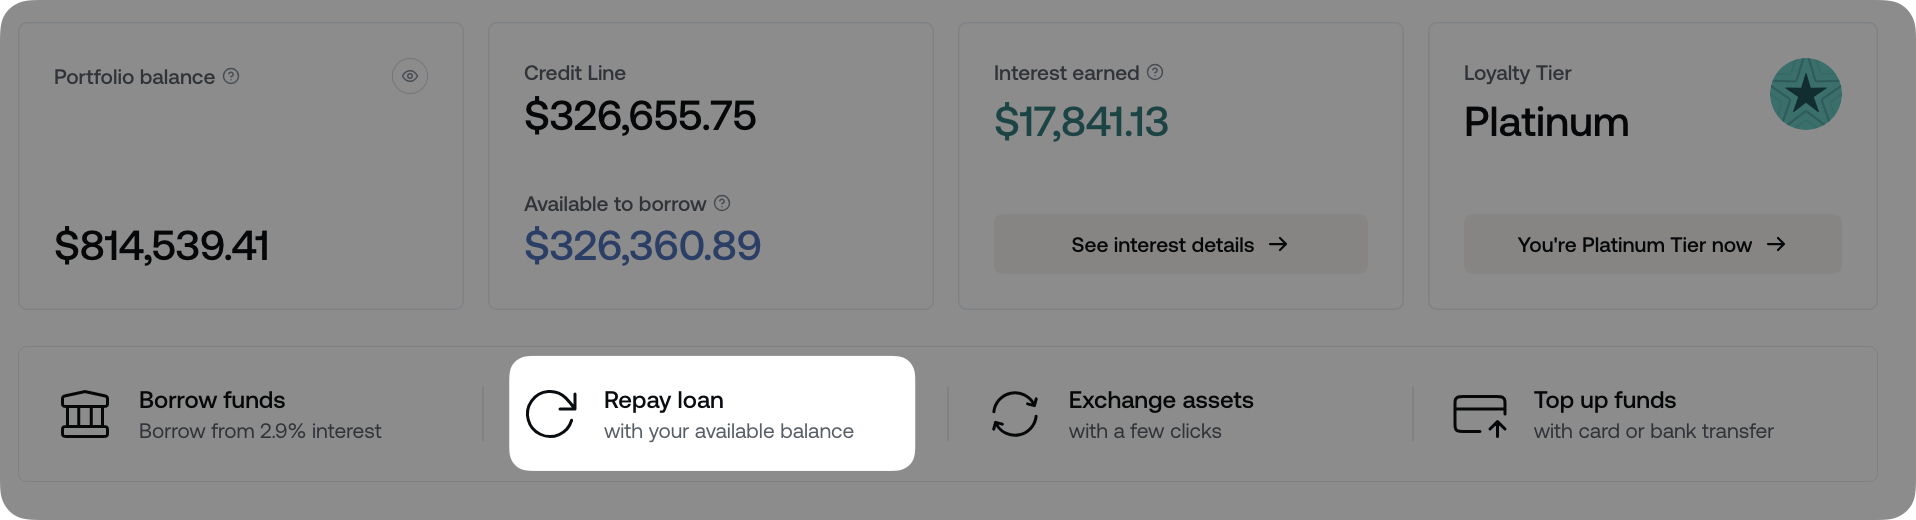This screenshot has height=520, width=1916.
Task: Click the $17,841.13 interest earned amount
Action: (x=1081, y=122)
